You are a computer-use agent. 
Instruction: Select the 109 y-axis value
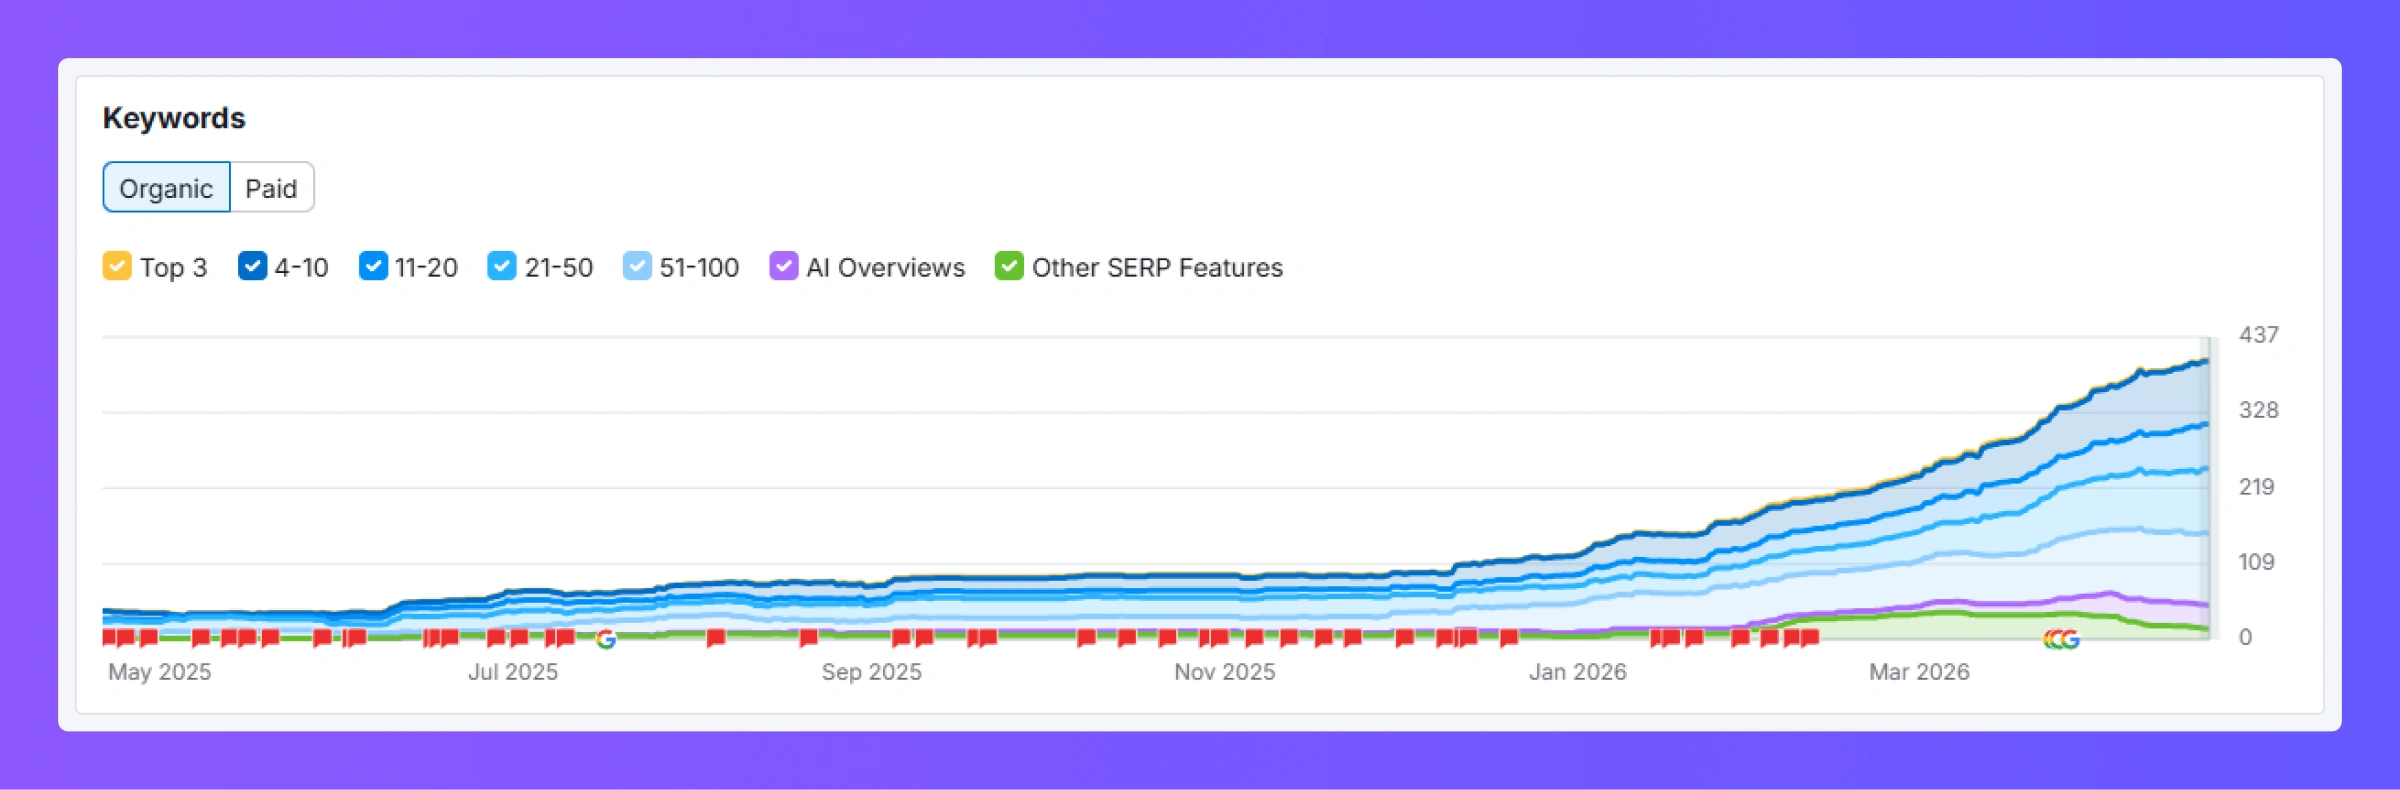point(2256,562)
